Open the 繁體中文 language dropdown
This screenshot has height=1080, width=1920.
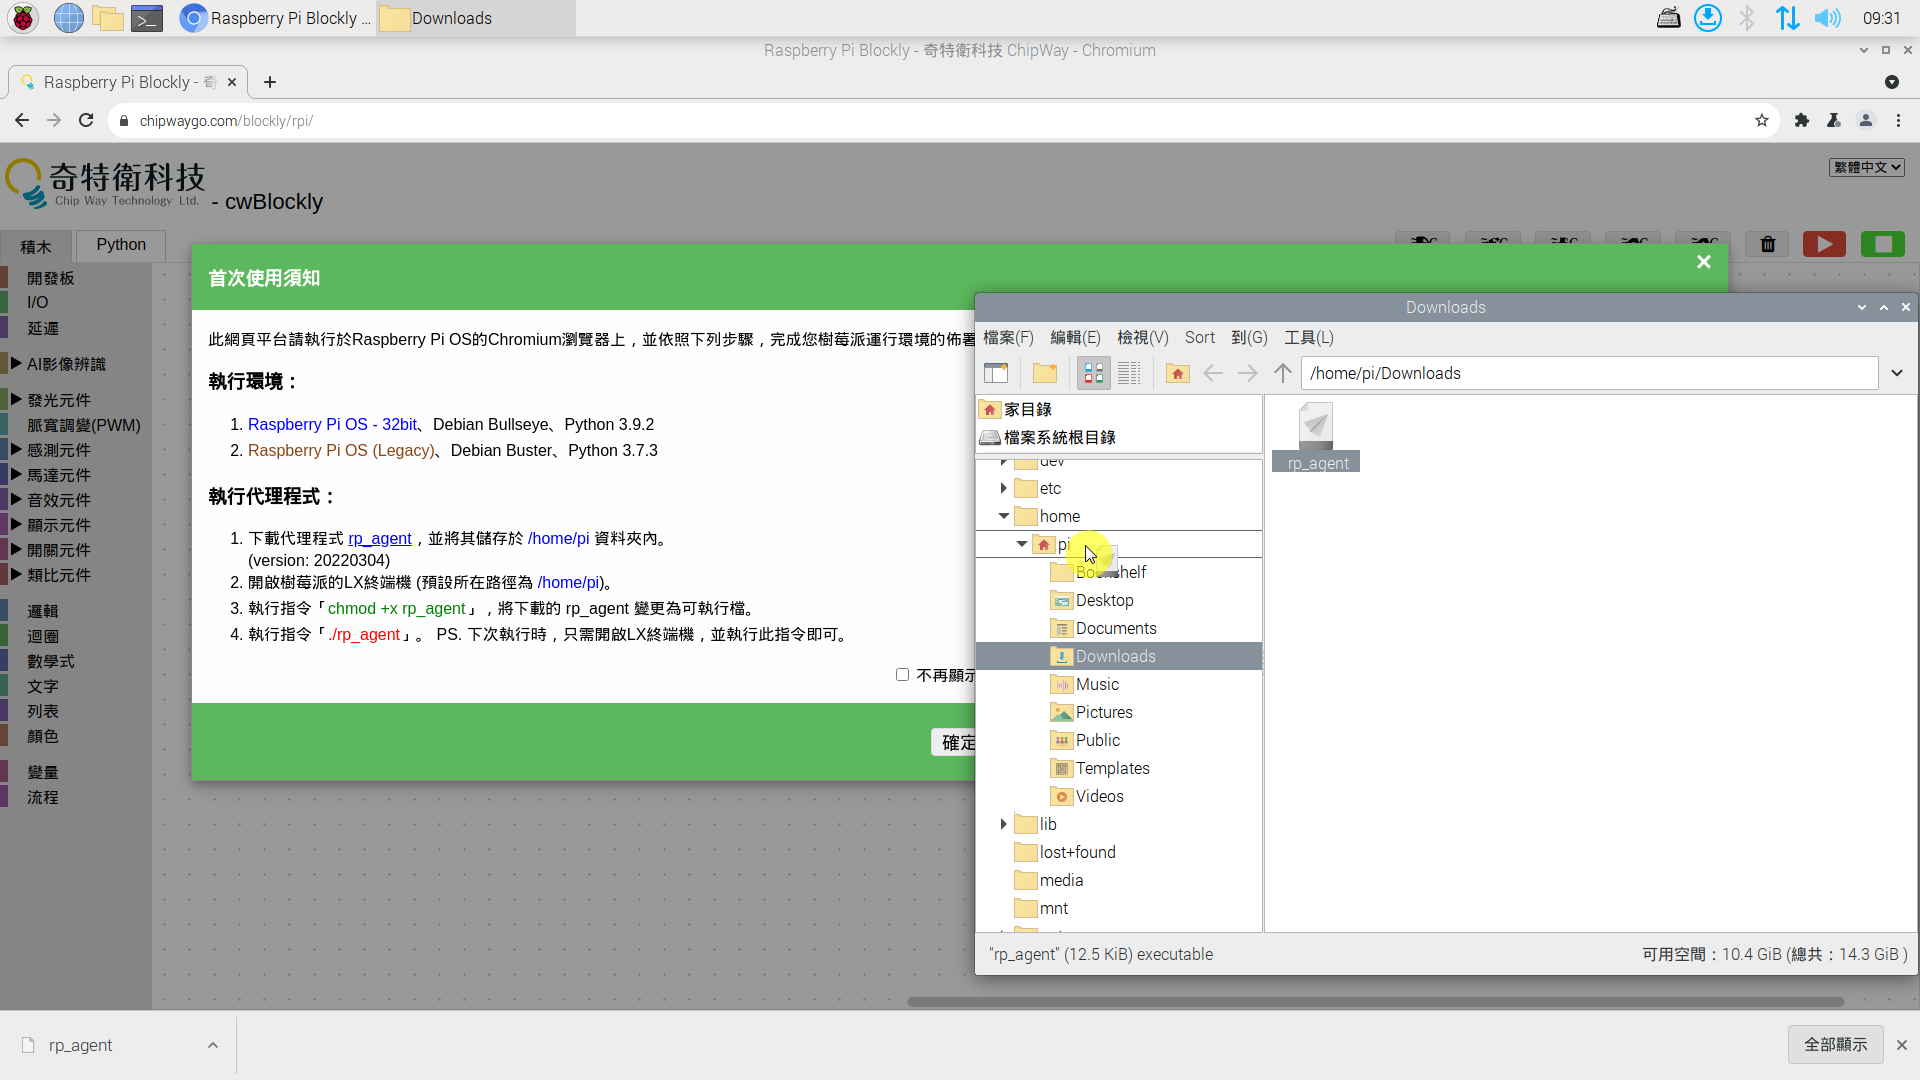click(1866, 167)
